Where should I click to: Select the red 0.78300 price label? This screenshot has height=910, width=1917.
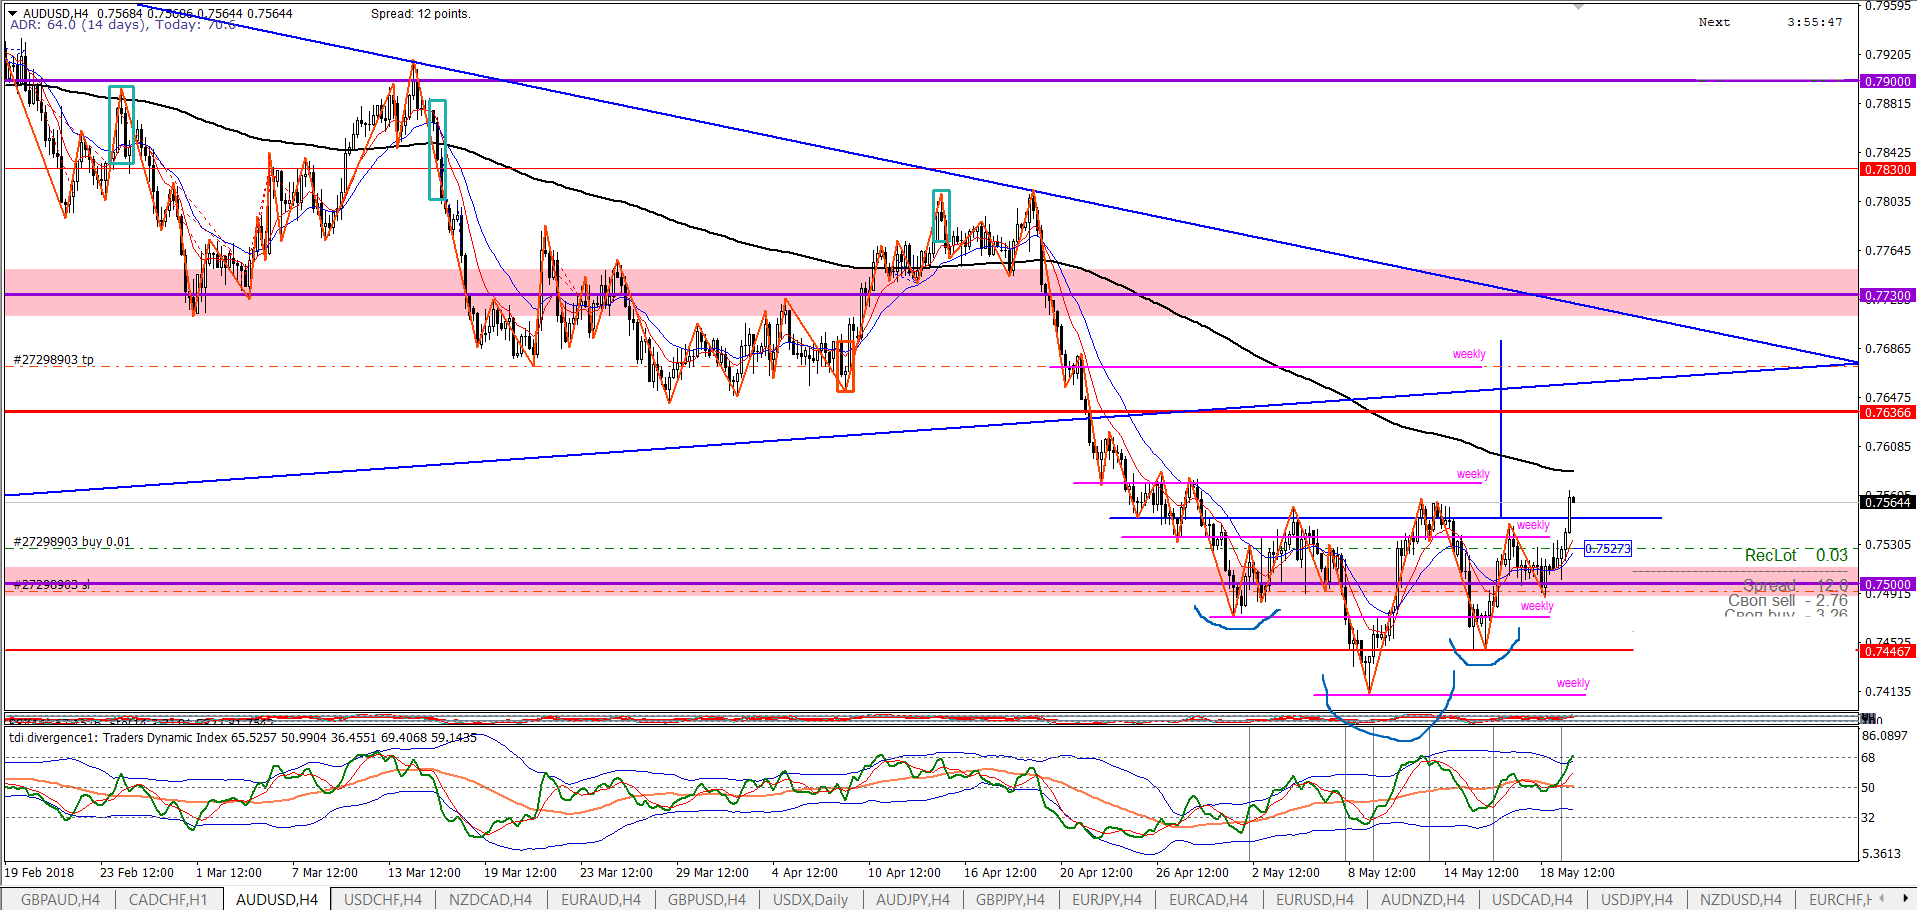(x=1887, y=169)
